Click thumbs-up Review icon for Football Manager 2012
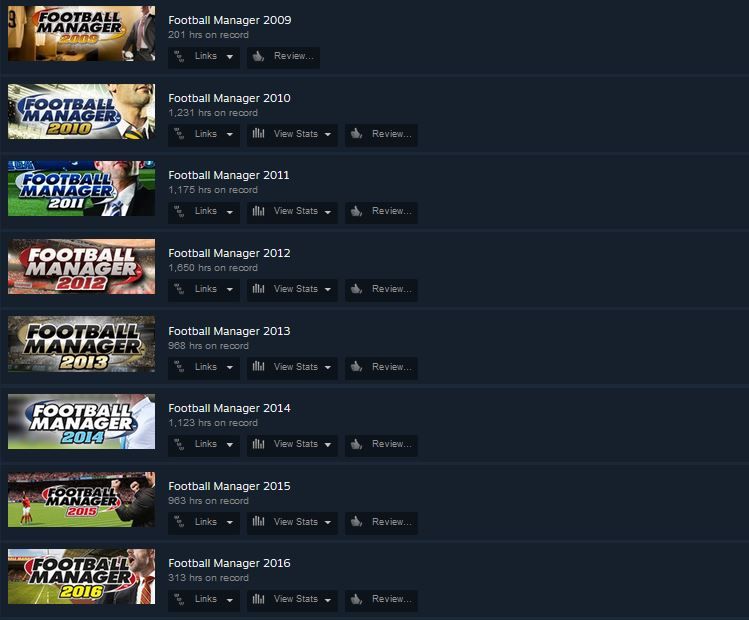The image size is (749, 620). [356, 289]
